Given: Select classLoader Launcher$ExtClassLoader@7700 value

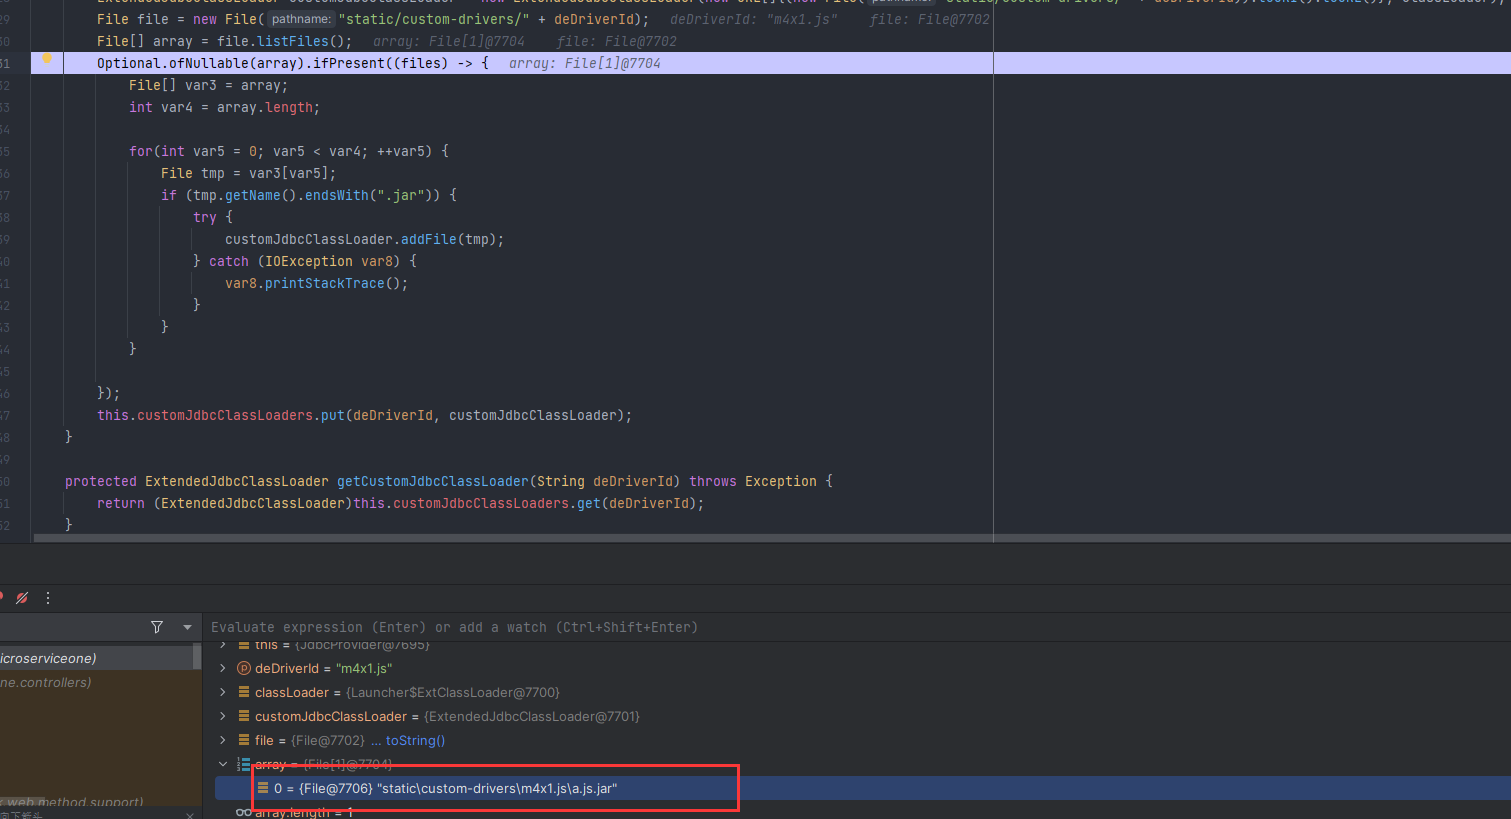Looking at the screenshot, I should tap(453, 692).
